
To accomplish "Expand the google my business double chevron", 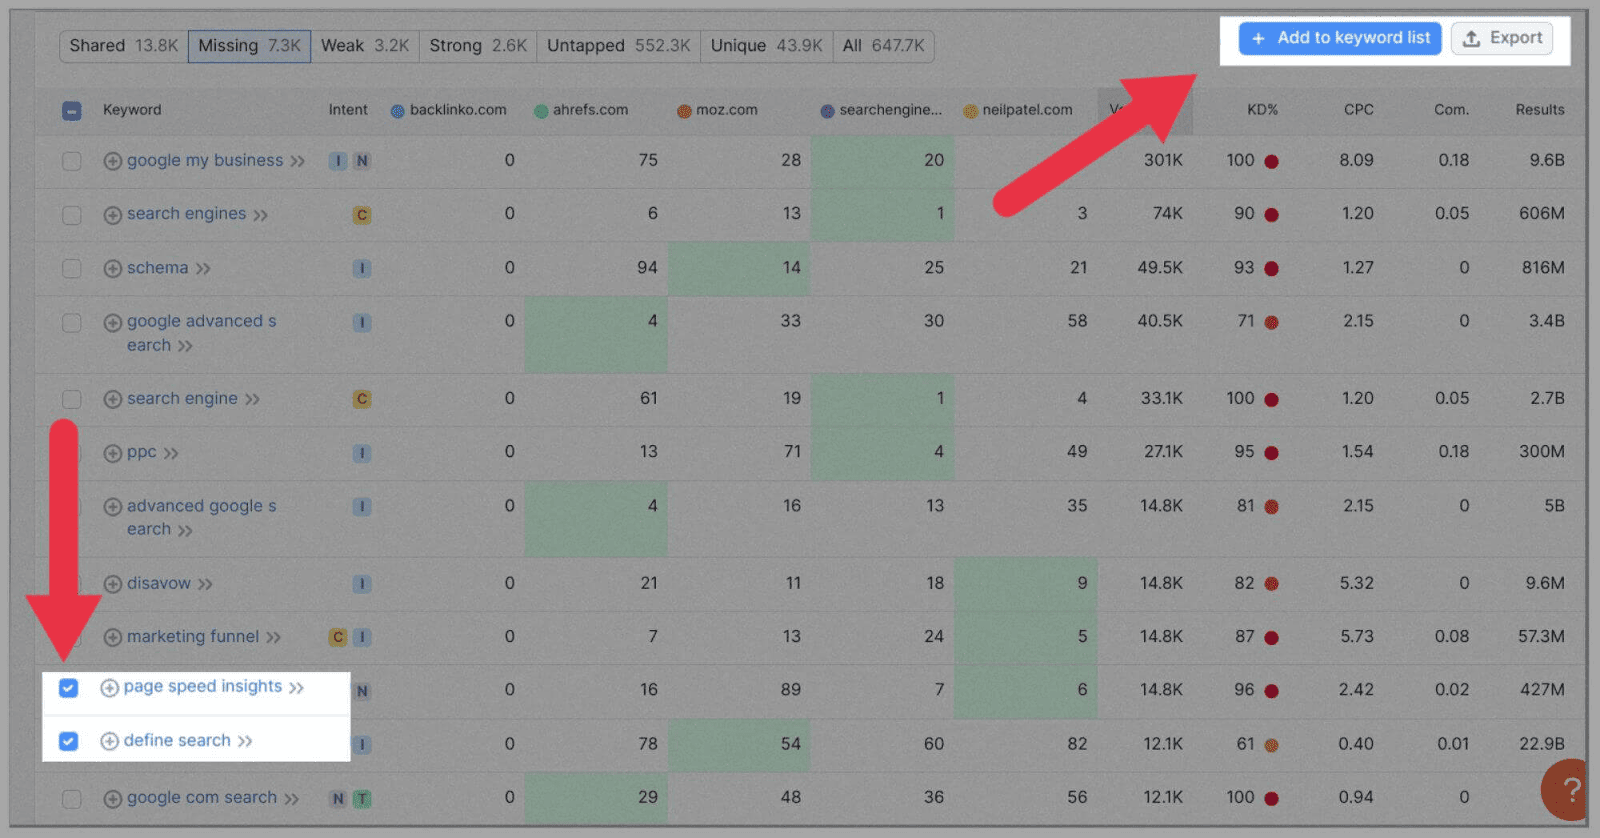I will [x=297, y=162].
